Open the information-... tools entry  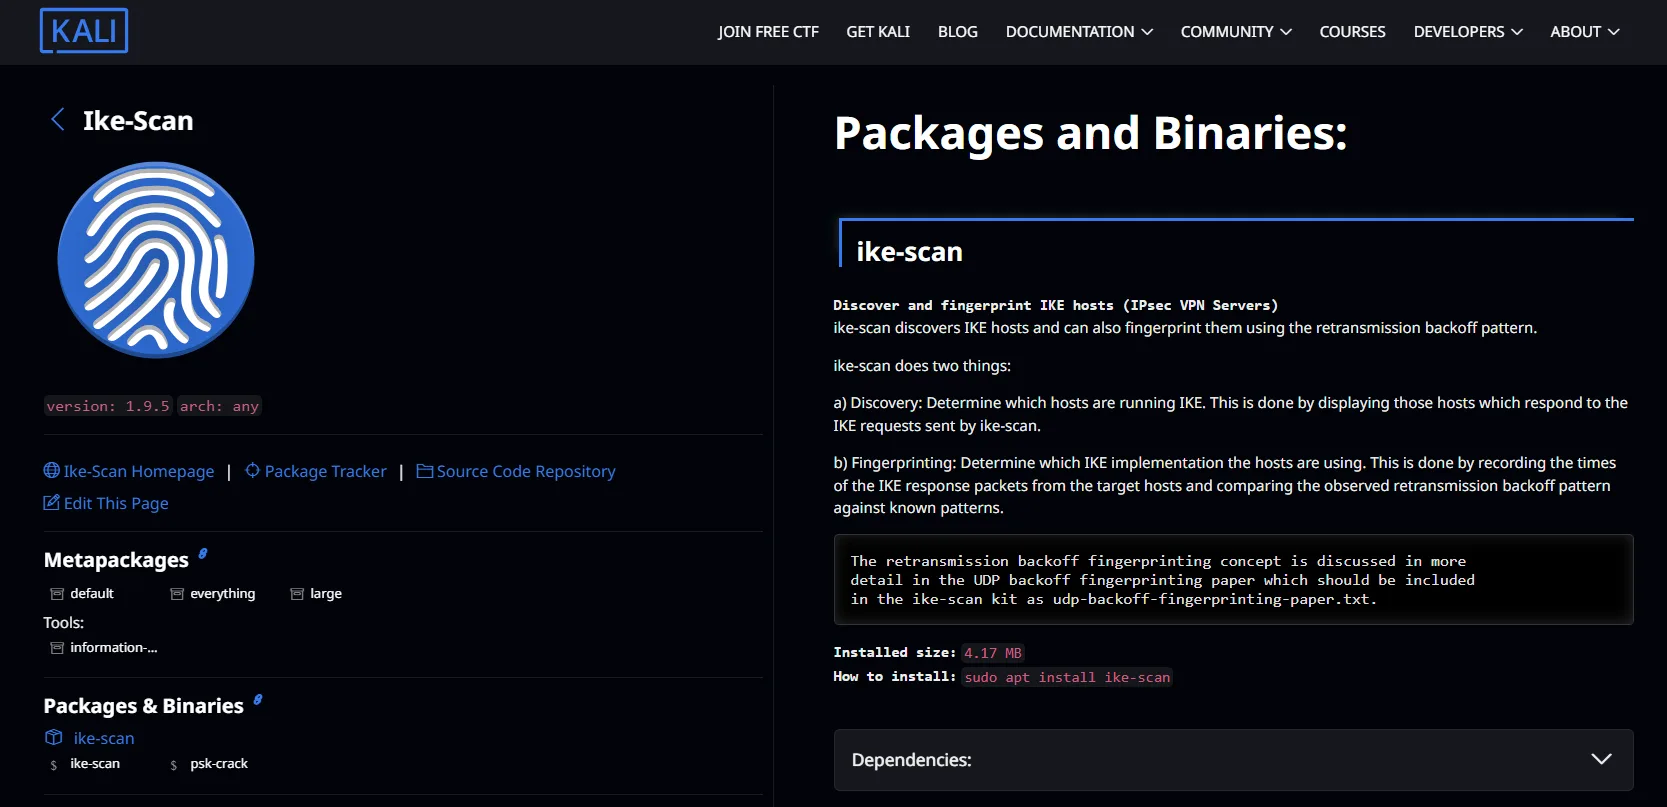click(x=113, y=647)
